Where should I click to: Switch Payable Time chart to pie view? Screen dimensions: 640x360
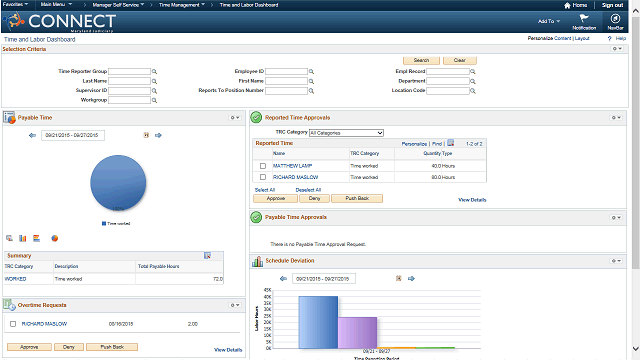point(54,238)
